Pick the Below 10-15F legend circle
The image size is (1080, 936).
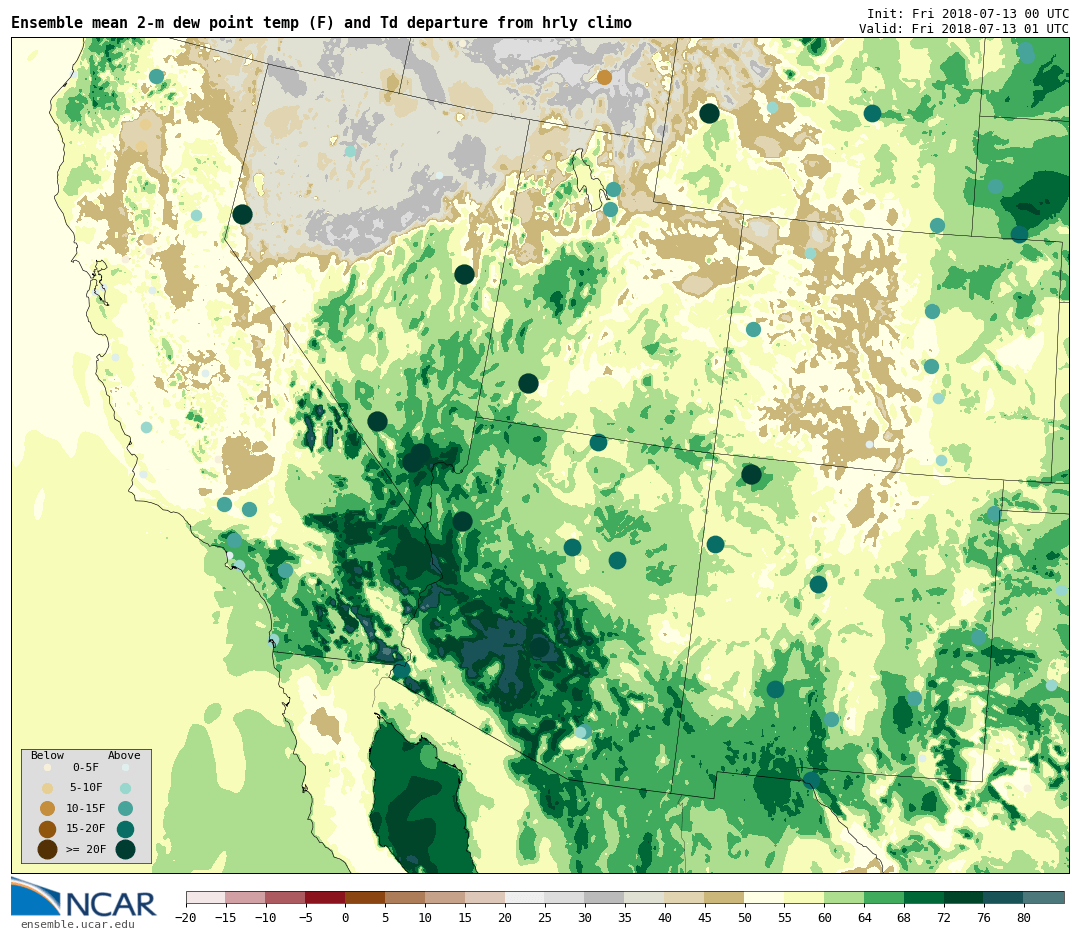click(x=47, y=808)
